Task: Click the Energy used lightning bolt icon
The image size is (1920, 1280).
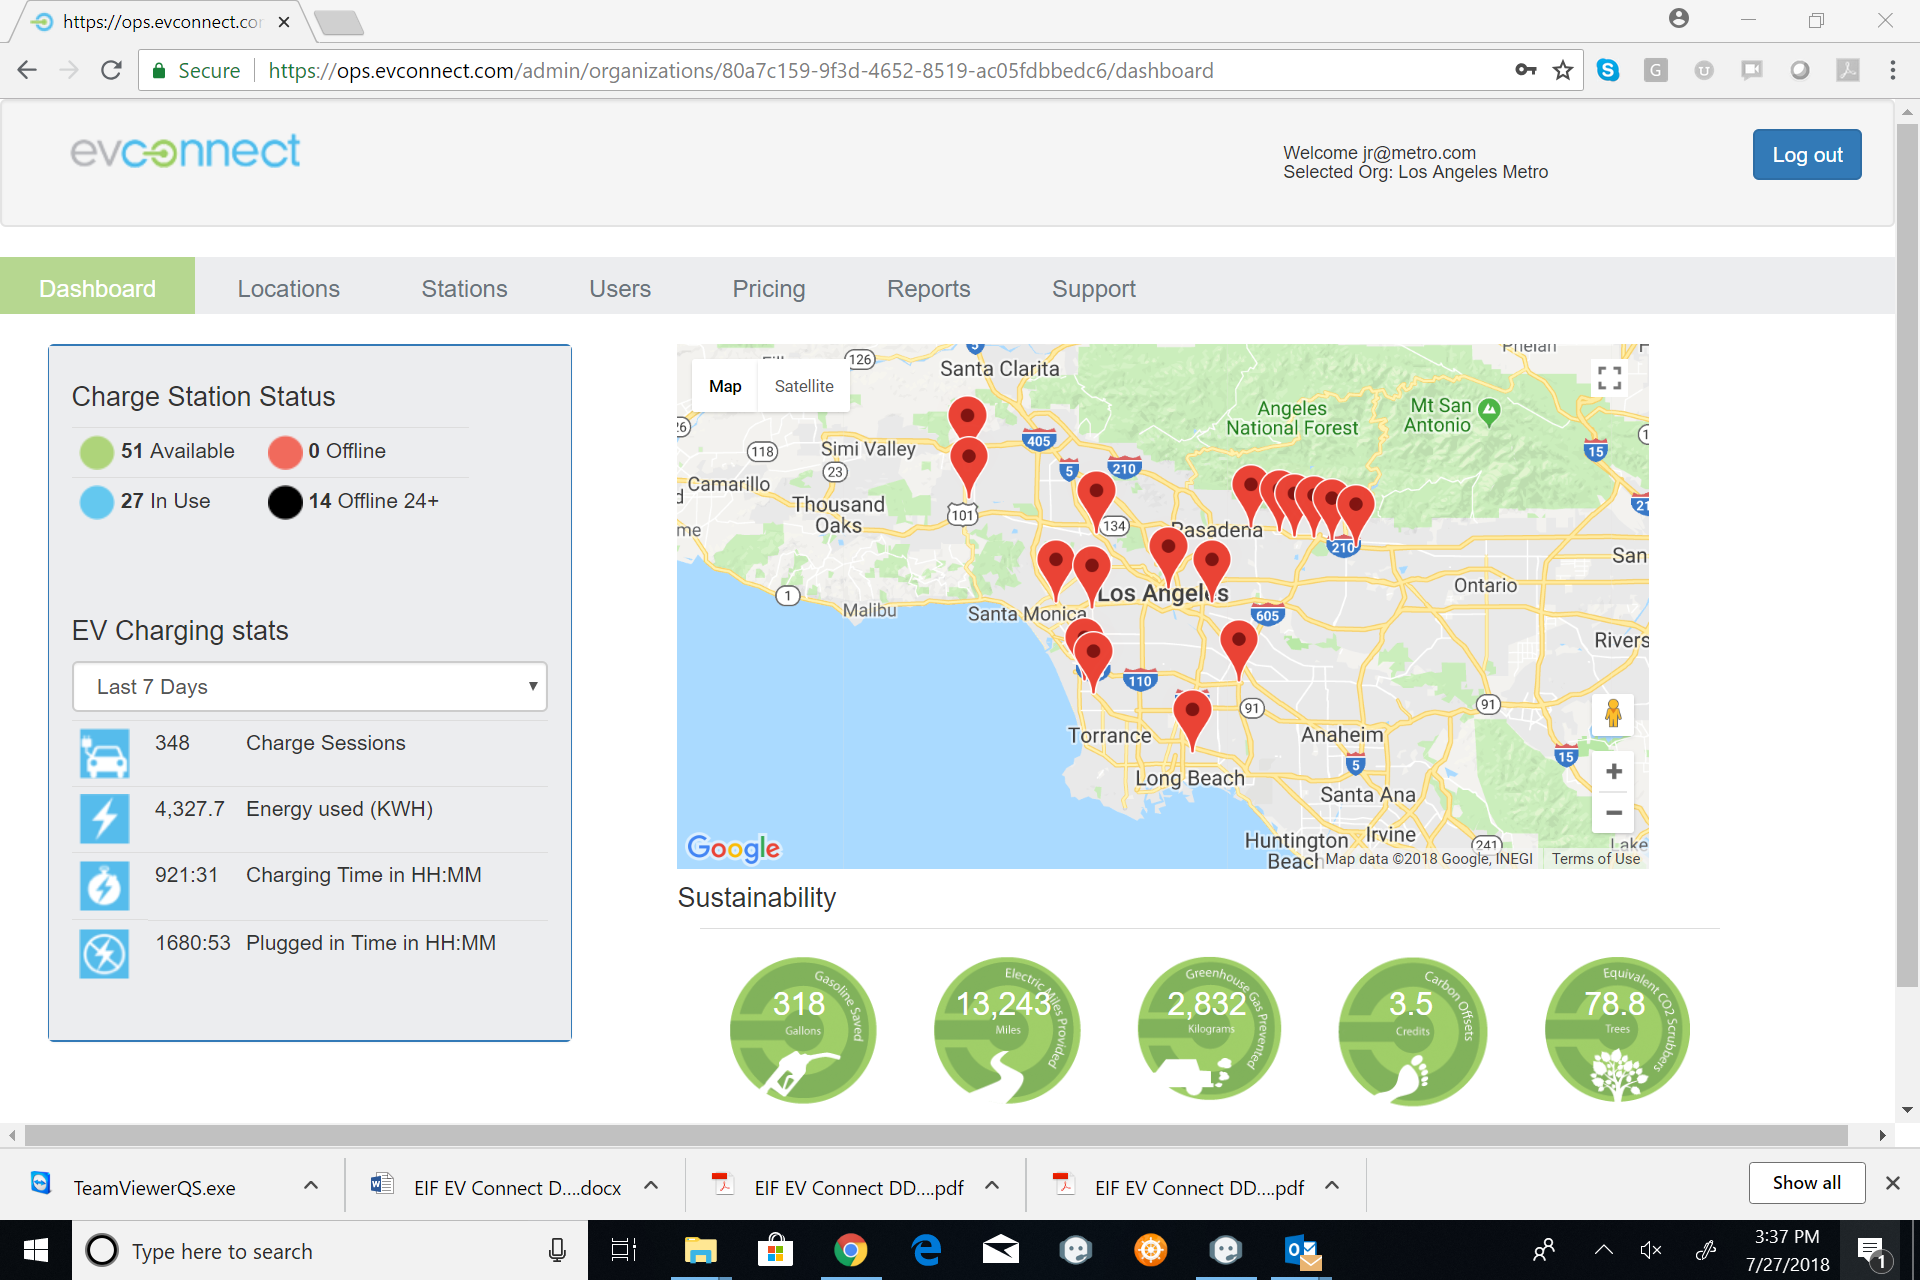Action: (x=104, y=819)
